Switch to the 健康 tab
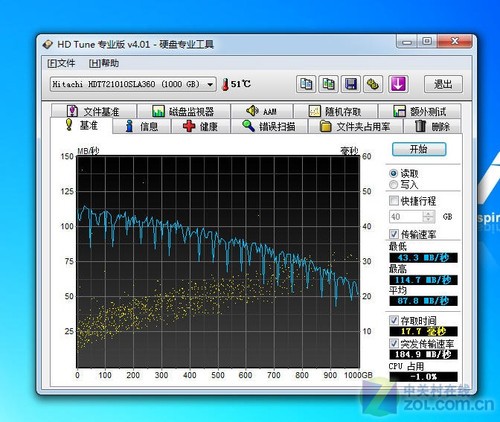This screenshot has height=422, width=500. point(201,126)
